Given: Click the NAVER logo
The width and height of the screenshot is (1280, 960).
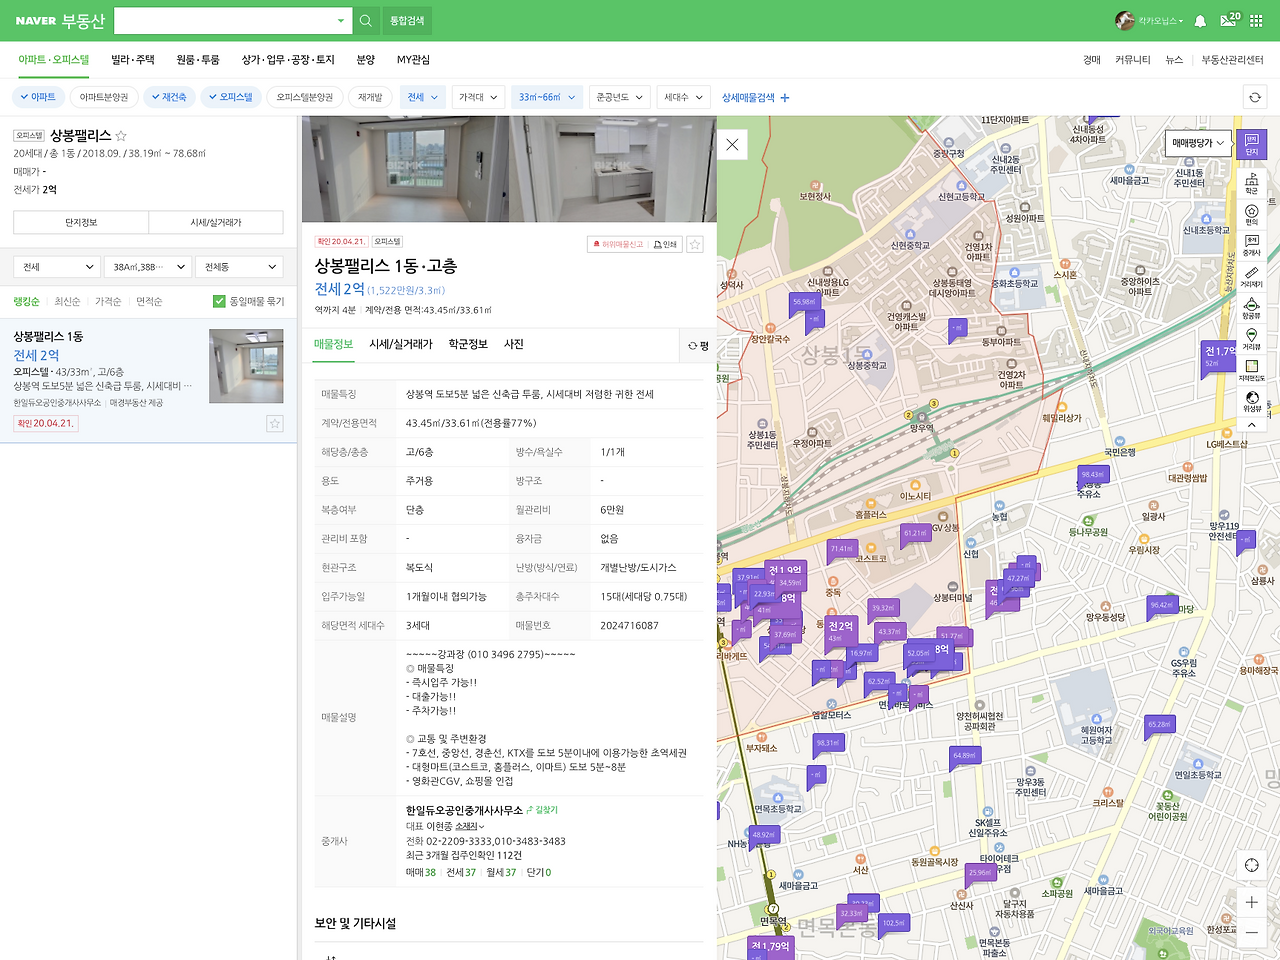Looking at the screenshot, I should pos(36,21).
